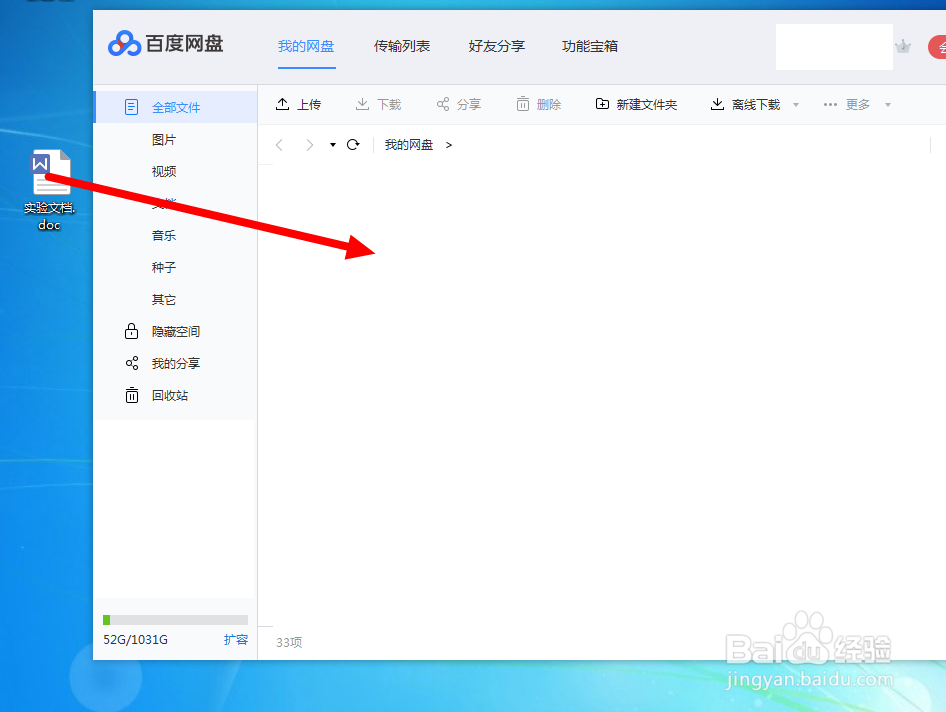This screenshot has width=946, height=712.
Task: Open the 音乐 category
Action: 164,236
